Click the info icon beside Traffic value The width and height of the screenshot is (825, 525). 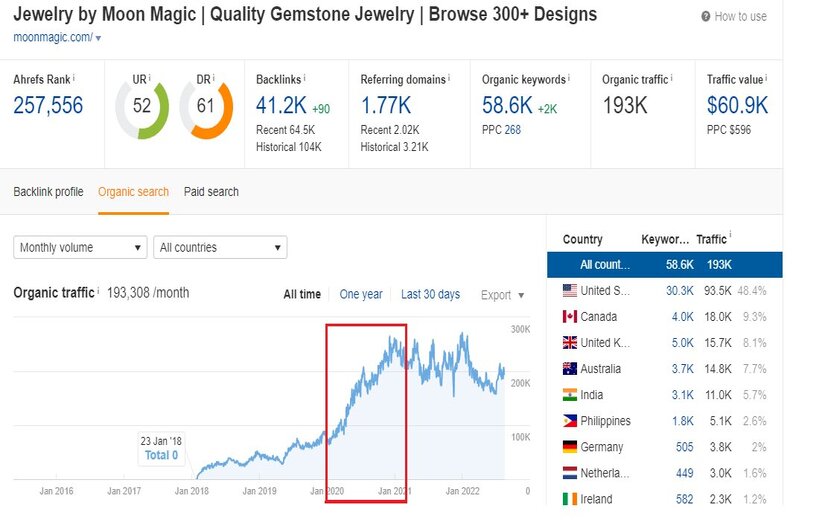[766, 78]
